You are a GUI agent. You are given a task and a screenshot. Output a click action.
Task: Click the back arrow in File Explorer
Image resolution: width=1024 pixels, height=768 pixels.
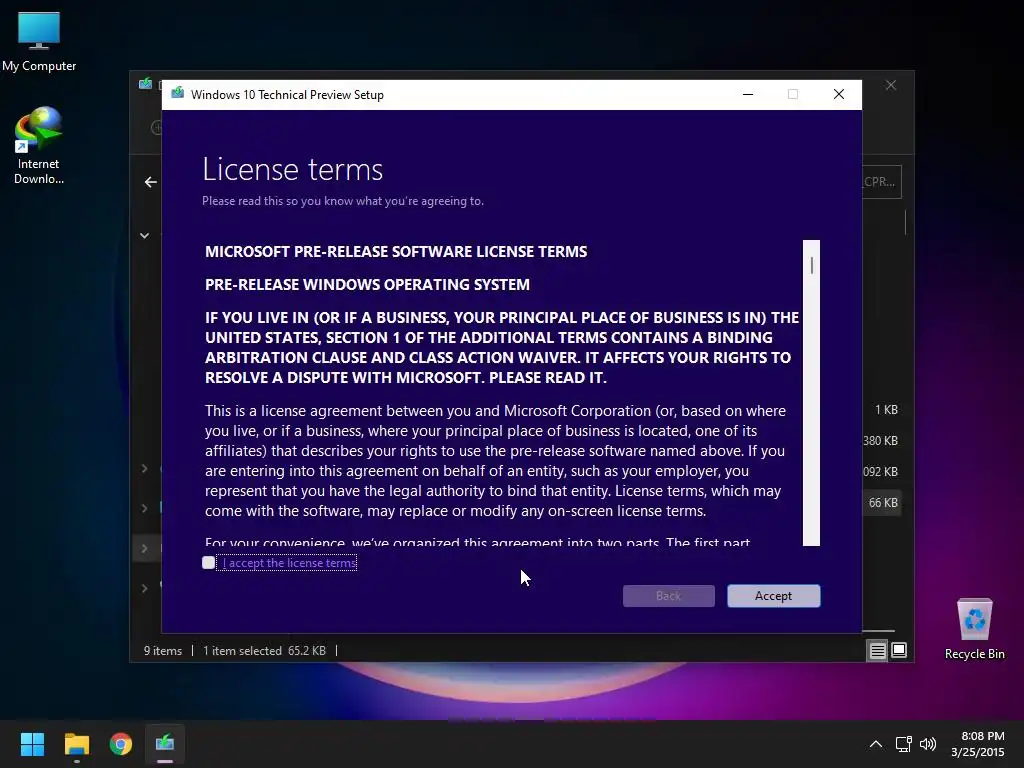tap(151, 182)
